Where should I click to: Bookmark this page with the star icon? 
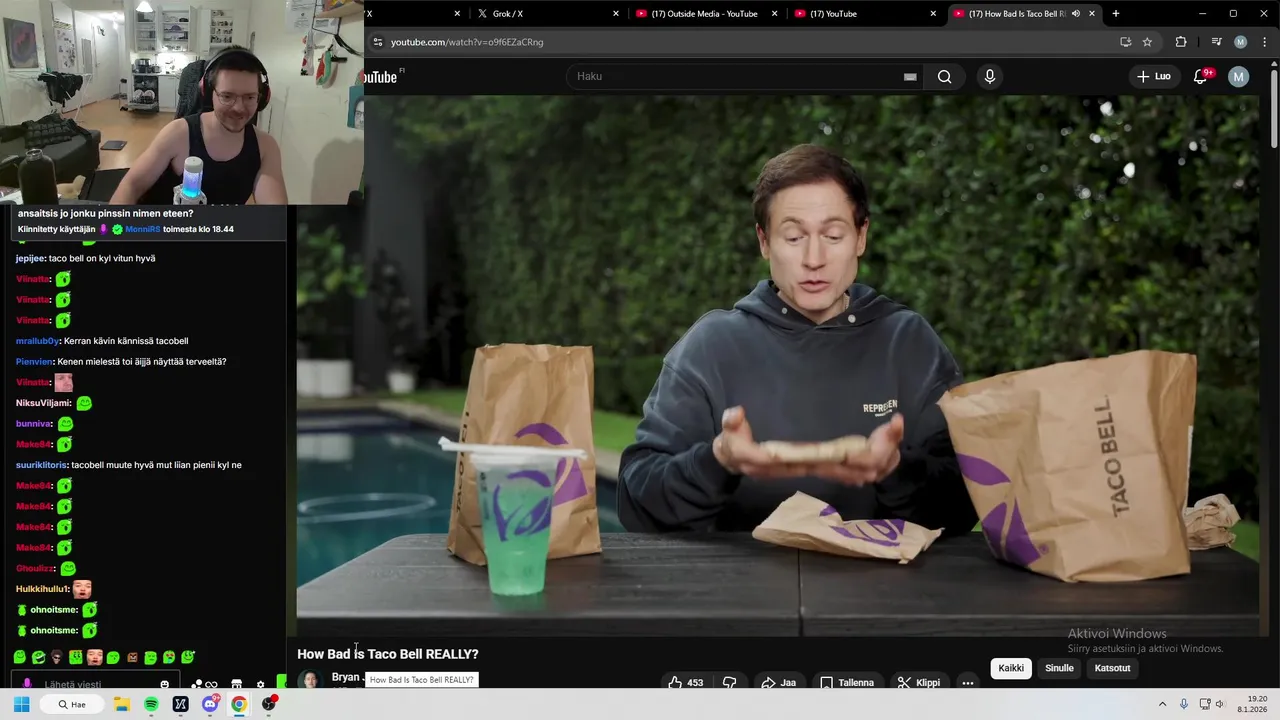[x=1147, y=42]
